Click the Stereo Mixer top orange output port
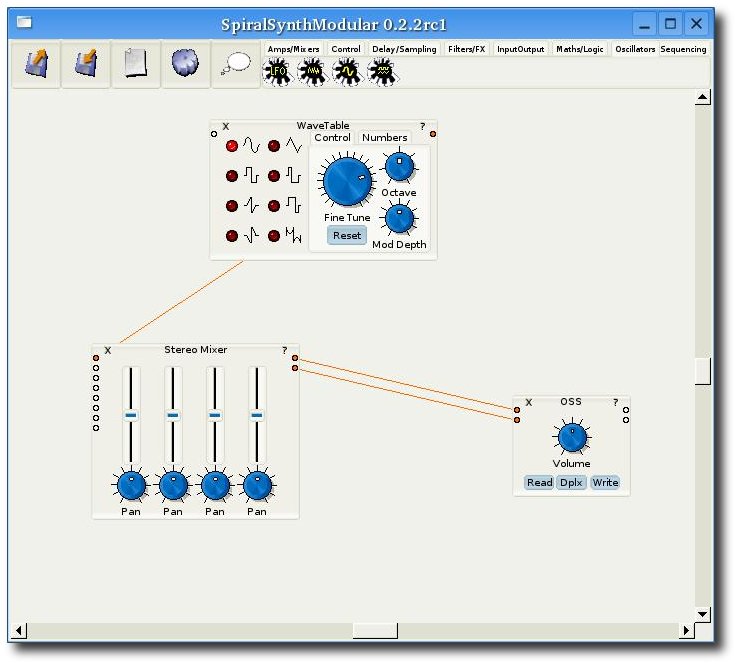 click(295, 358)
